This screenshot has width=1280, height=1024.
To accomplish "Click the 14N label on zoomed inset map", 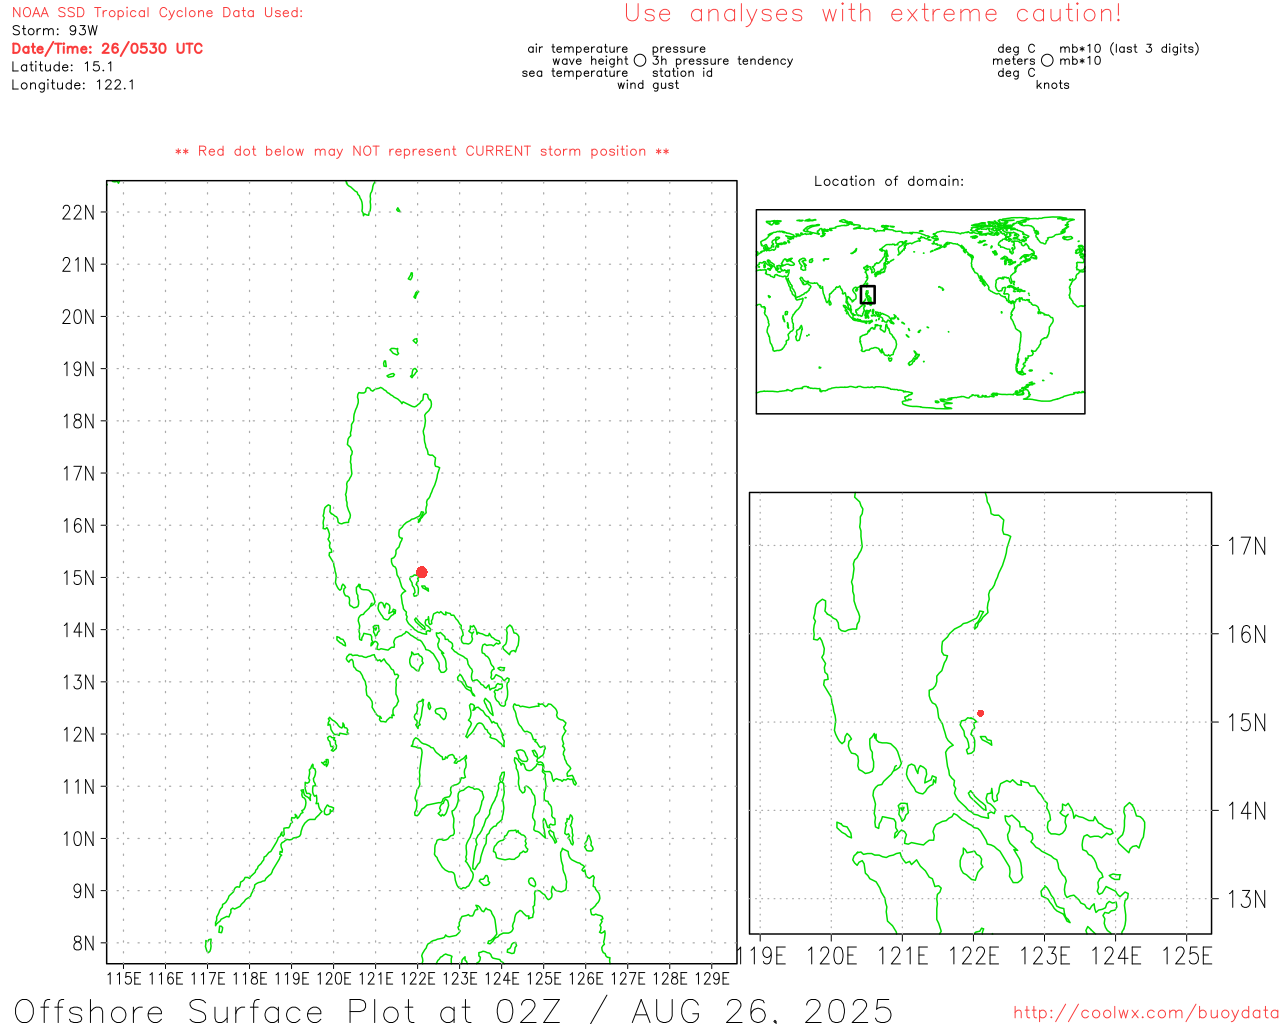I will coord(1247,810).
